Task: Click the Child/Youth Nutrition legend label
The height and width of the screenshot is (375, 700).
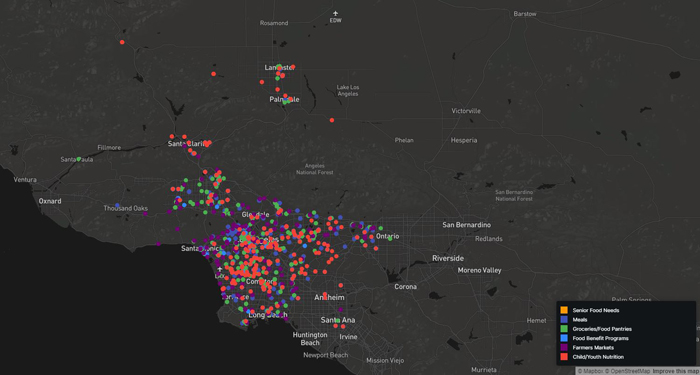Action: coord(598,357)
